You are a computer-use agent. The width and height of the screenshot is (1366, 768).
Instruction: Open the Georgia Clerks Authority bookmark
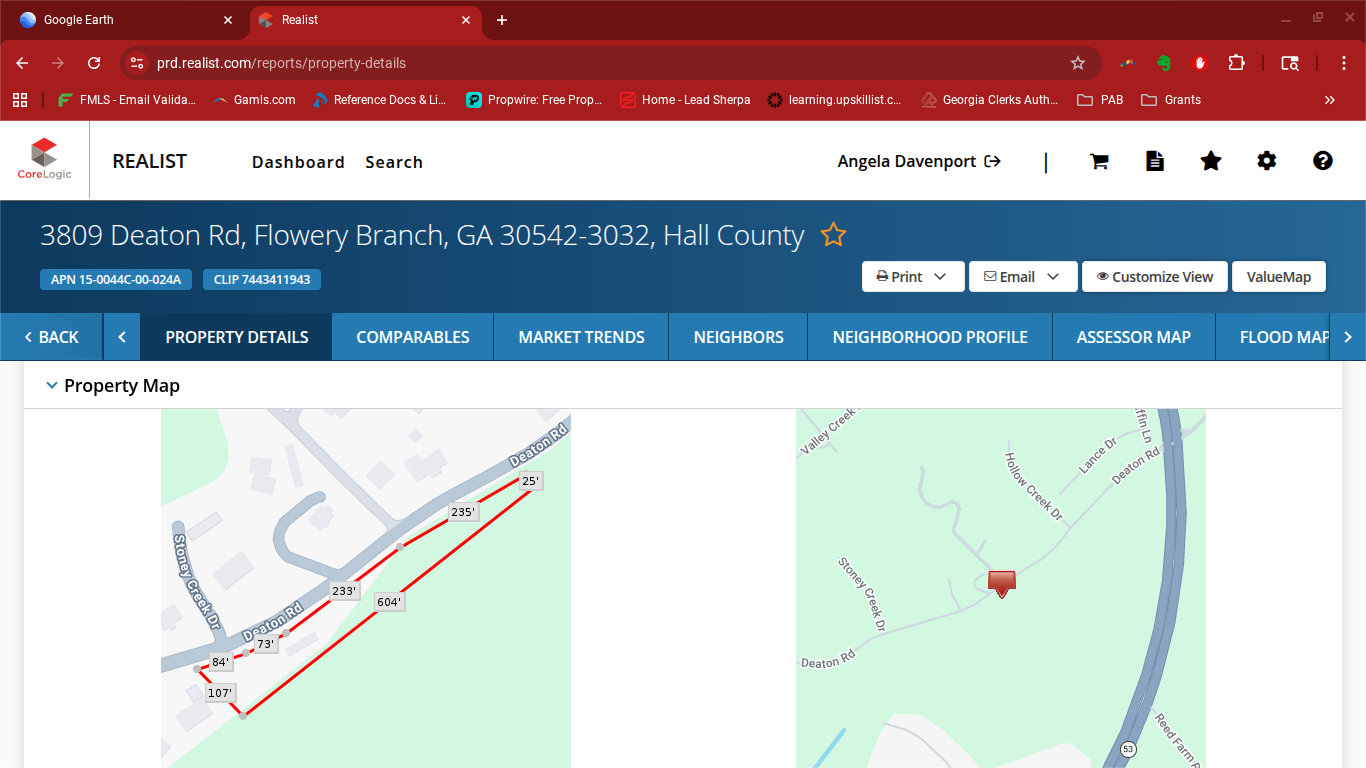pyautogui.click(x=989, y=100)
